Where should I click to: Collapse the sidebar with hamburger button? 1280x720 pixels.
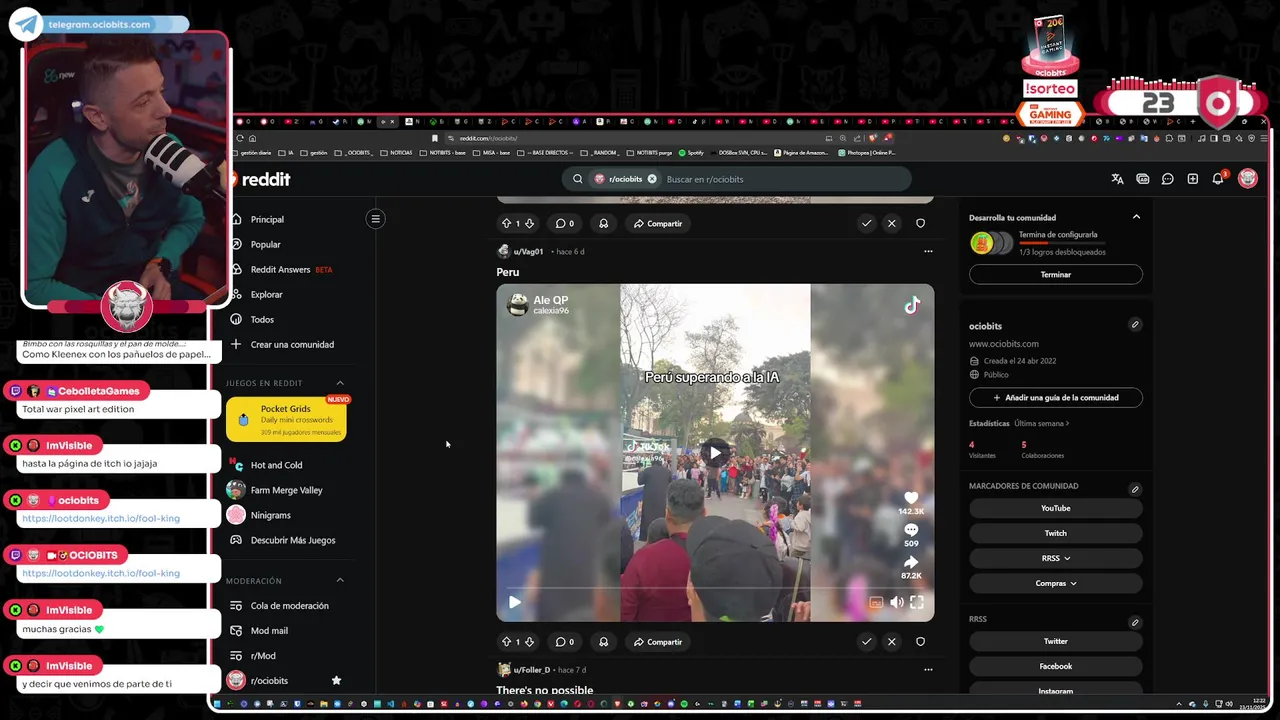tap(376, 218)
